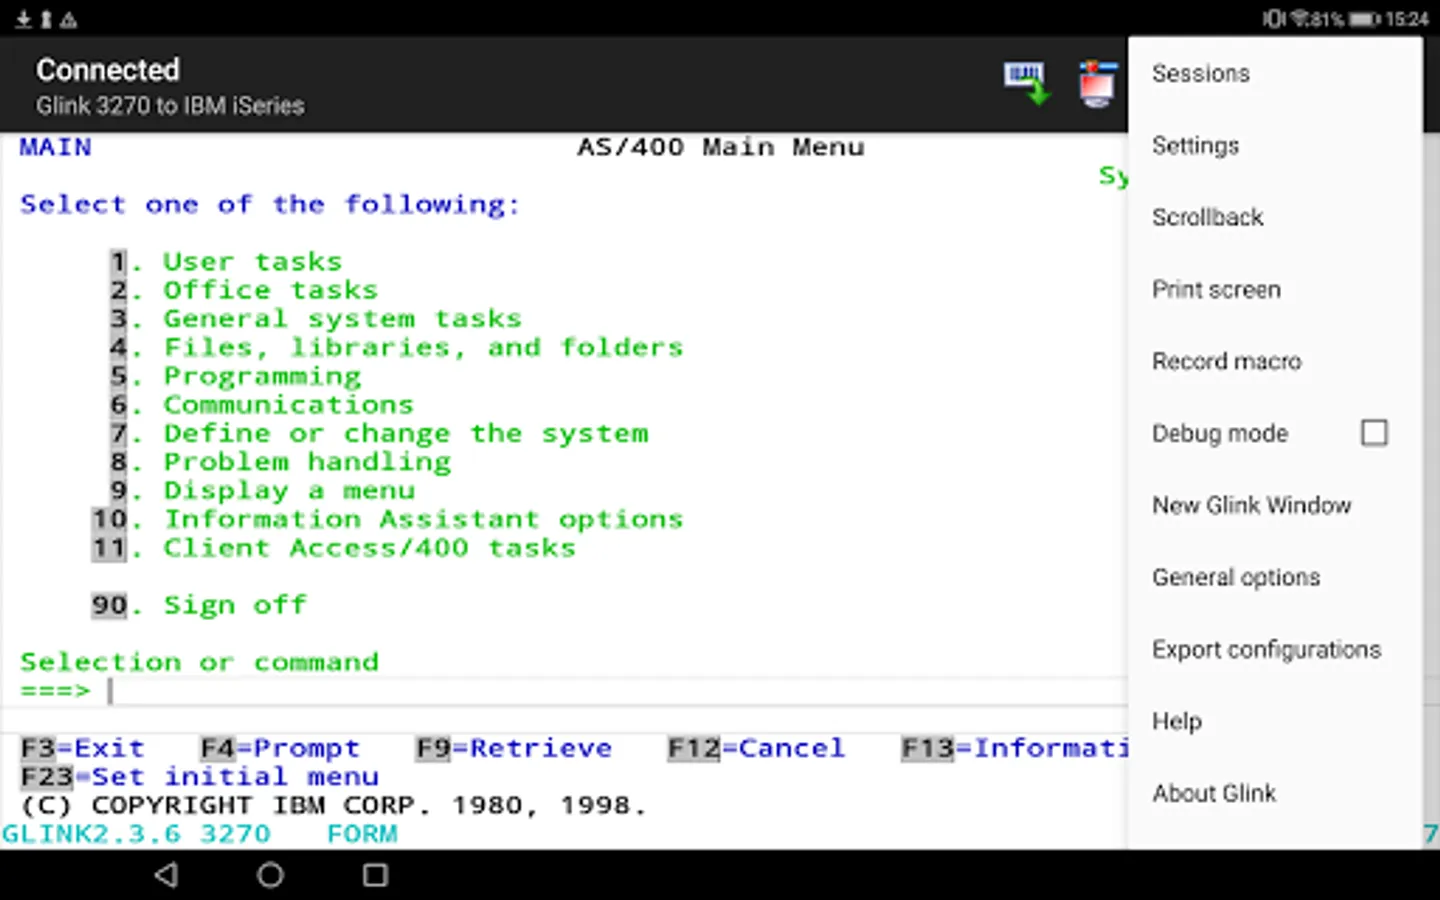Image resolution: width=1440 pixels, height=900 pixels.
Task: Choose Print screen from the menu
Action: [x=1275, y=289]
